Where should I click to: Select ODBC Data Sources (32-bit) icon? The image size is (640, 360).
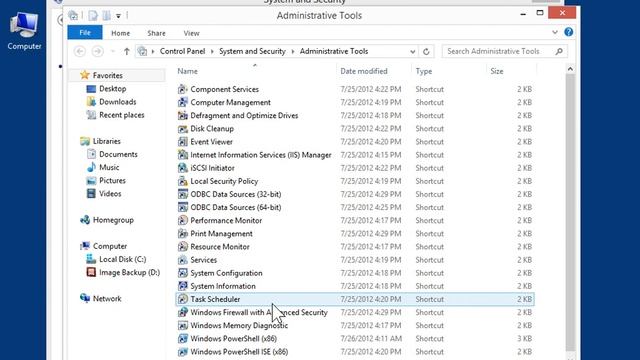point(182,194)
